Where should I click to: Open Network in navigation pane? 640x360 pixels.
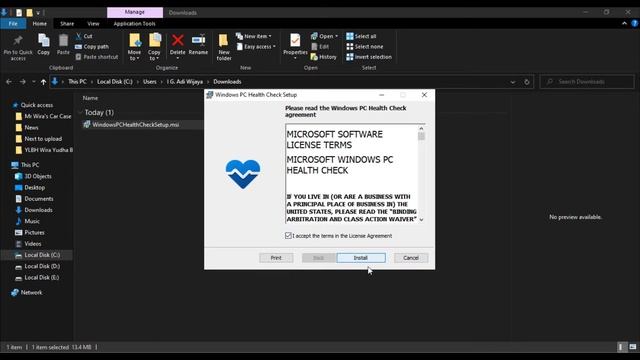click(x=31, y=293)
